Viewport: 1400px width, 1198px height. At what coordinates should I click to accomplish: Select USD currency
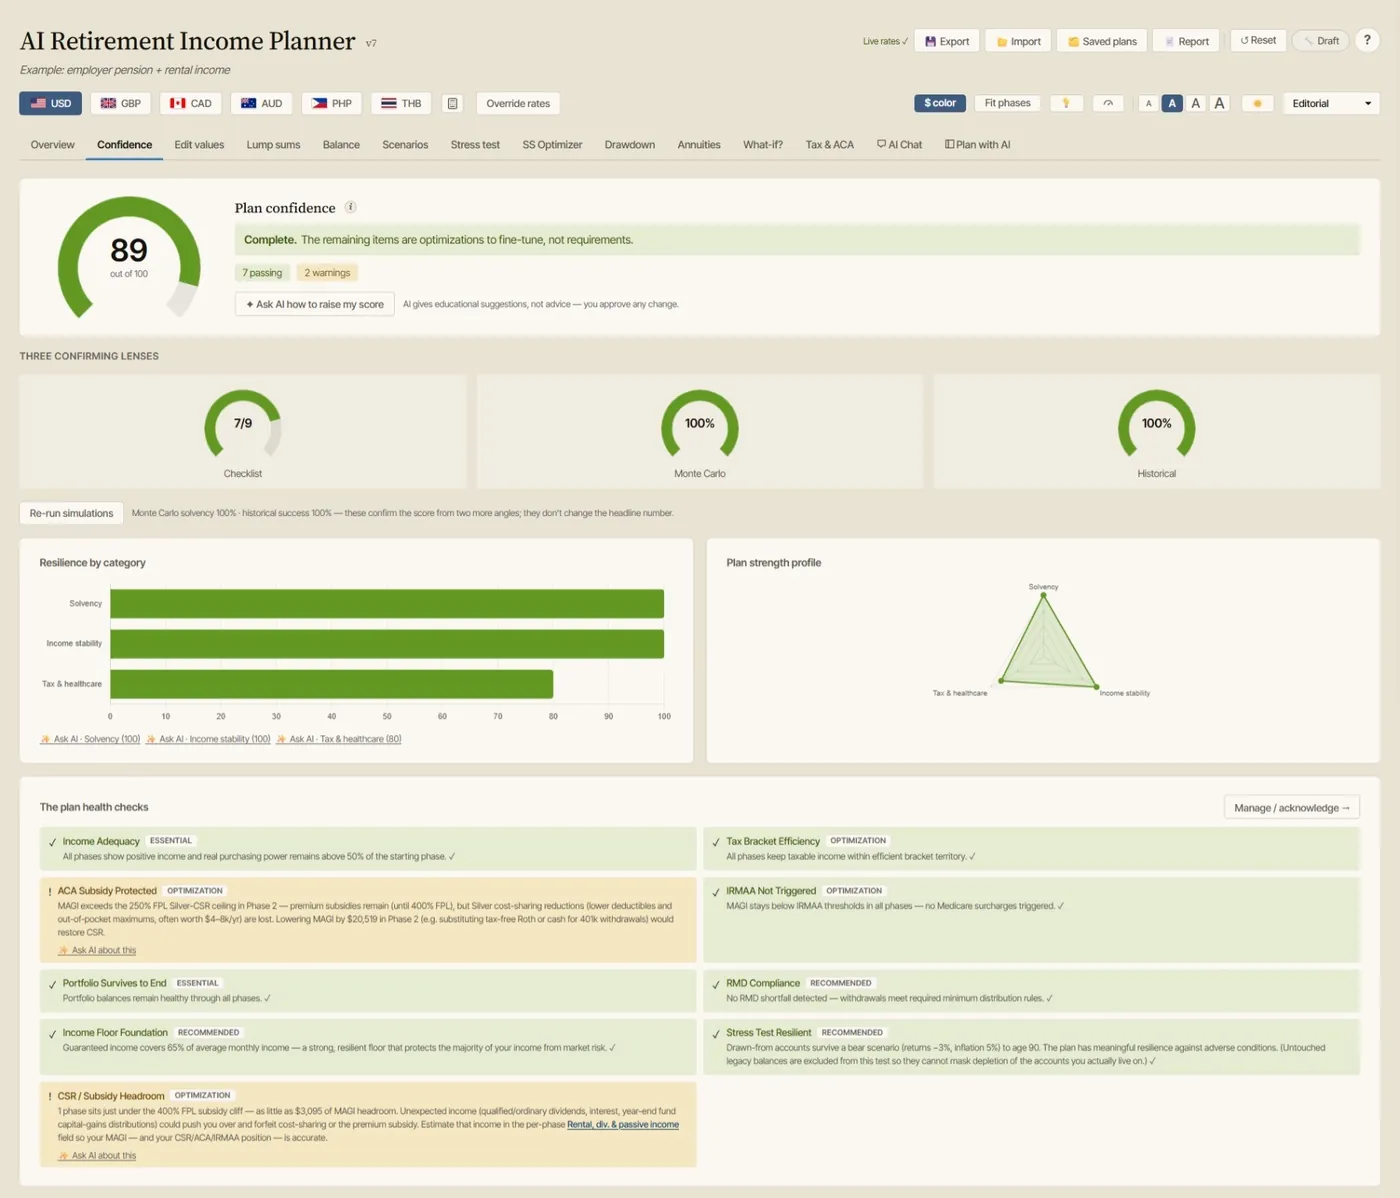click(x=50, y=103)
